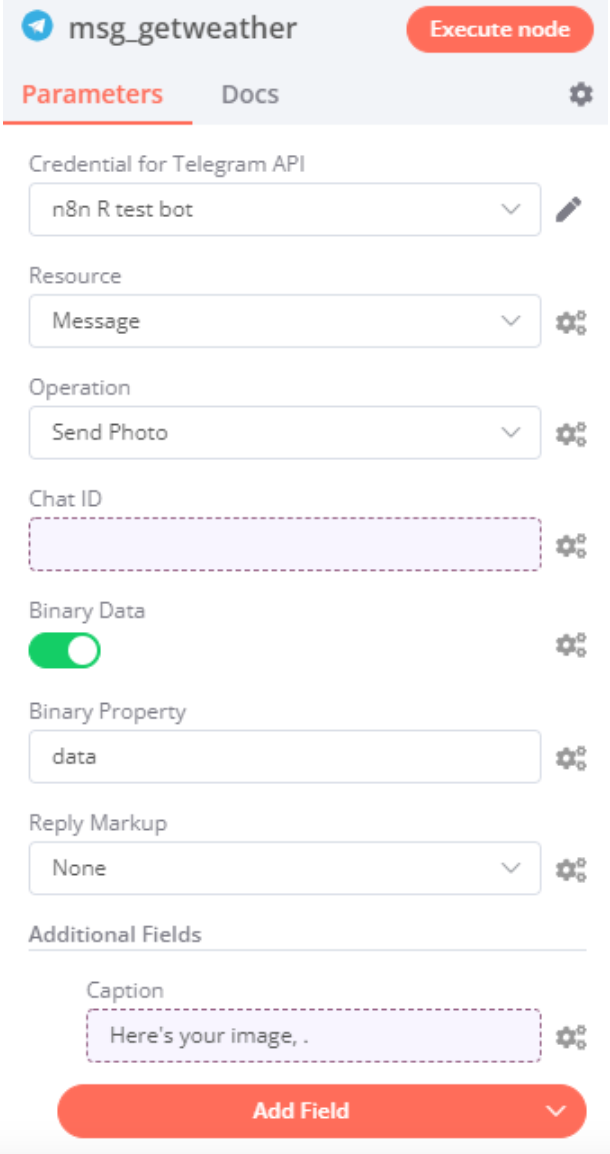Expand the Reply Markup dropdown showing None
610x1154 pixels.
[285, 867]
